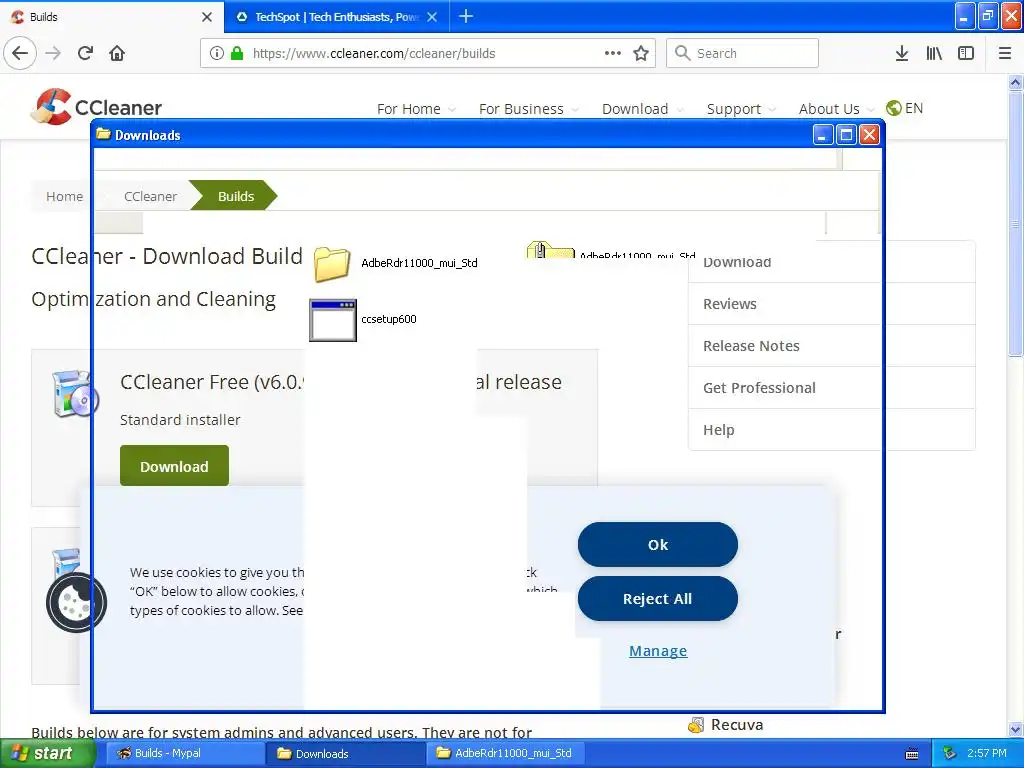Select the Downloads taskbar button

345,754
